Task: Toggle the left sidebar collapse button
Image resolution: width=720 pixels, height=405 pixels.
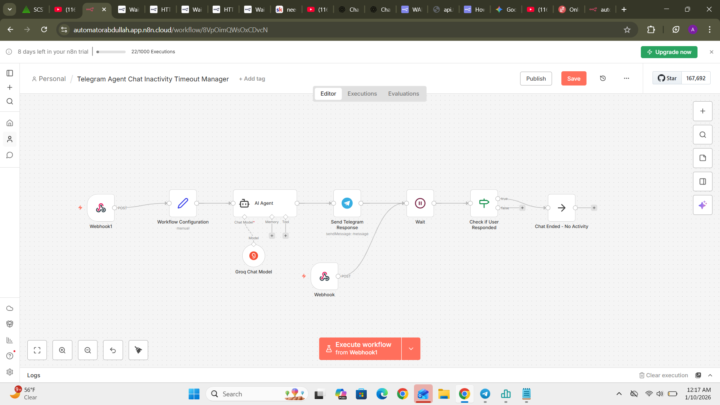Action: point(10,73)
